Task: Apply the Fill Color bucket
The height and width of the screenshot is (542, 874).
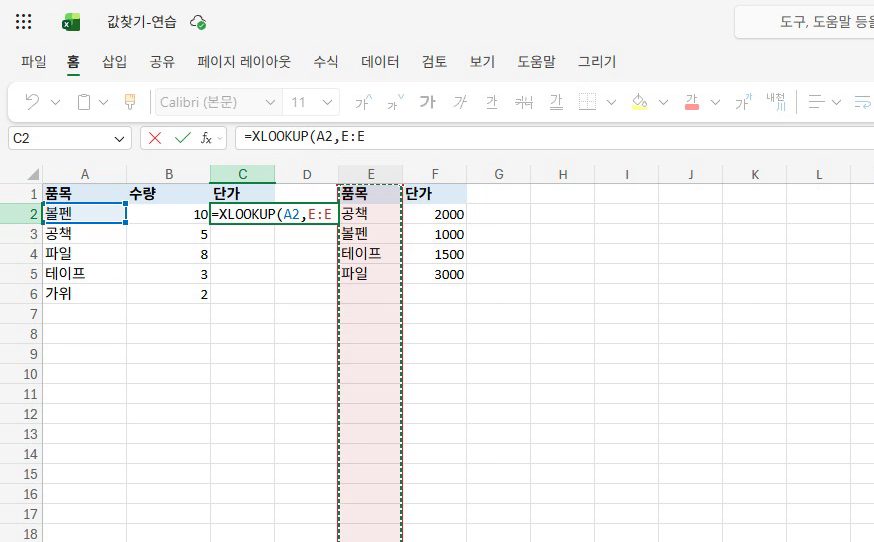Action: (x=639, y=102)
